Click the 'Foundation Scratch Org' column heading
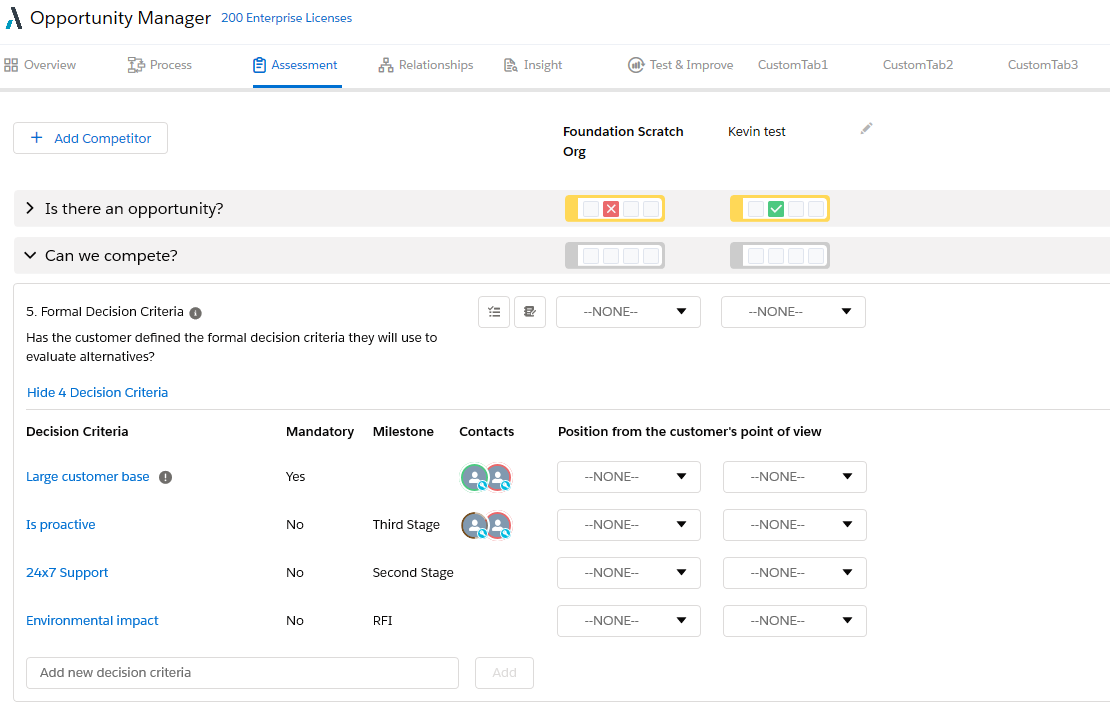The width and height of the screenshot is (1110, 708). coord(623,142)
